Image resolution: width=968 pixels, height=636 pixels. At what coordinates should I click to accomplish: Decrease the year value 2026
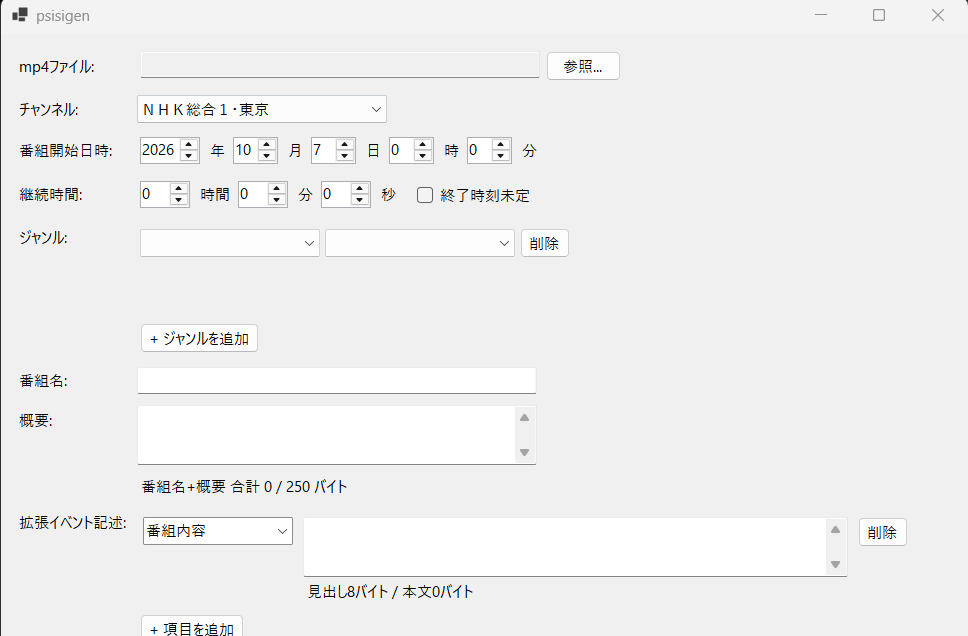189,156
